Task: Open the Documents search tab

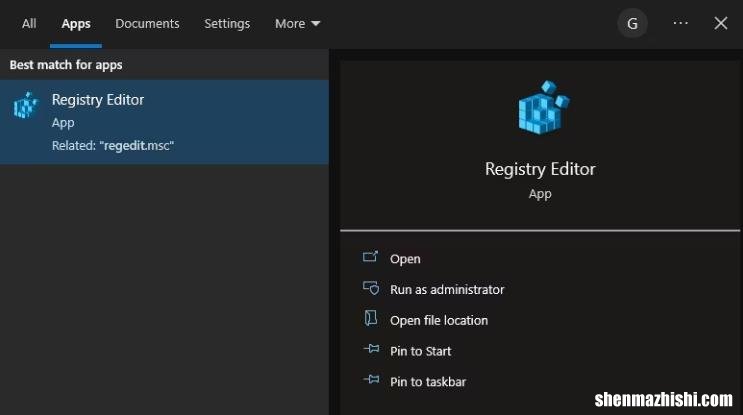Action: pos(147,24)
